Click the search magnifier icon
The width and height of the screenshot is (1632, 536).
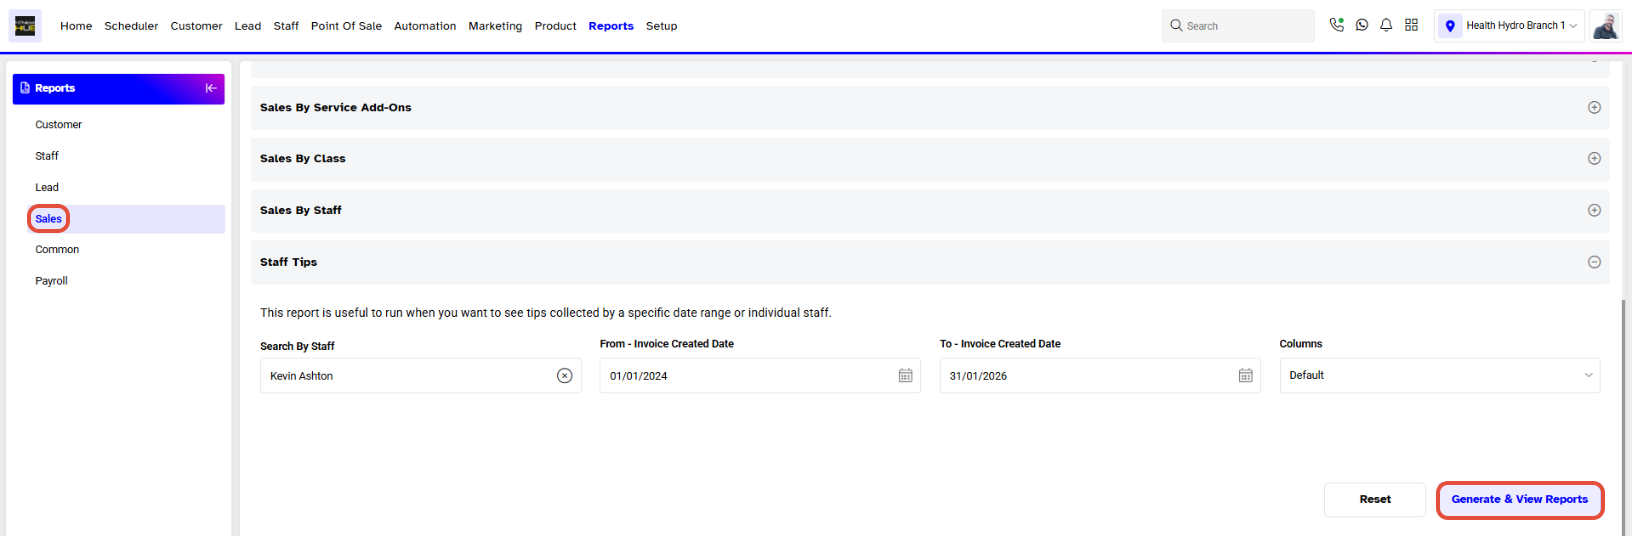tap(1176, 26)
